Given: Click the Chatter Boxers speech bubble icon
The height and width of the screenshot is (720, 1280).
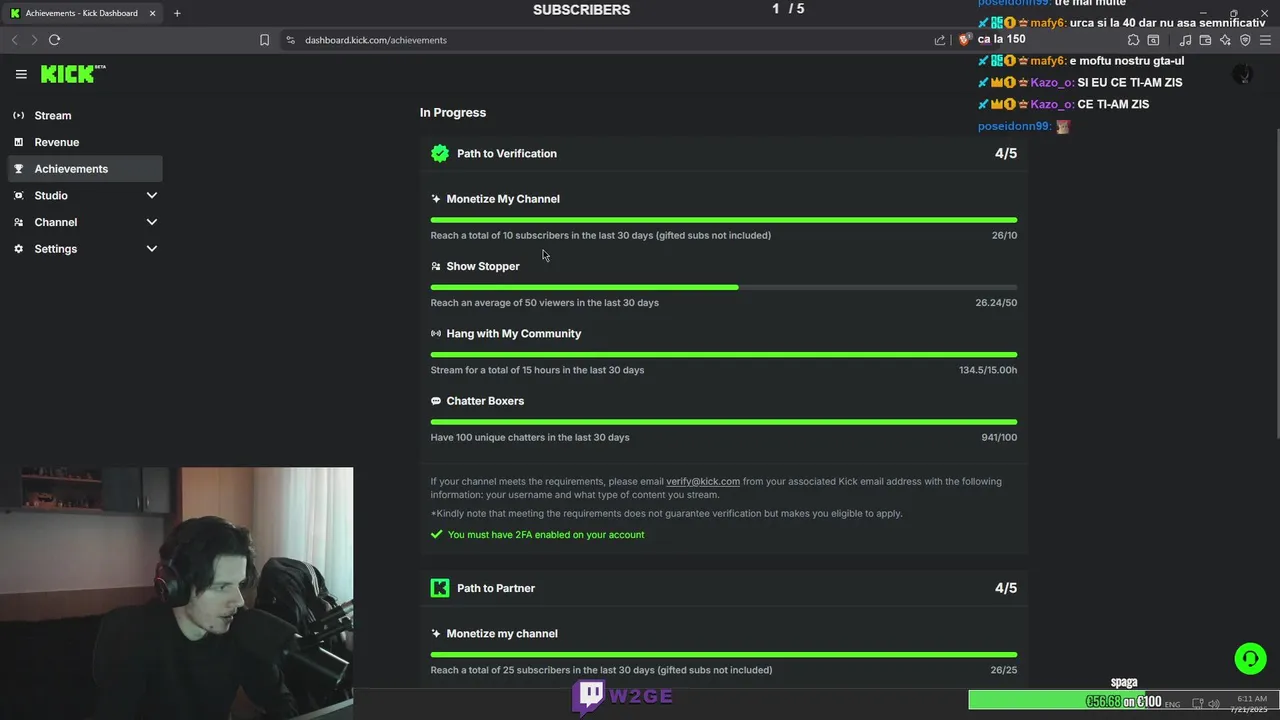Looking at the screenshot, I should coord(436,401).
